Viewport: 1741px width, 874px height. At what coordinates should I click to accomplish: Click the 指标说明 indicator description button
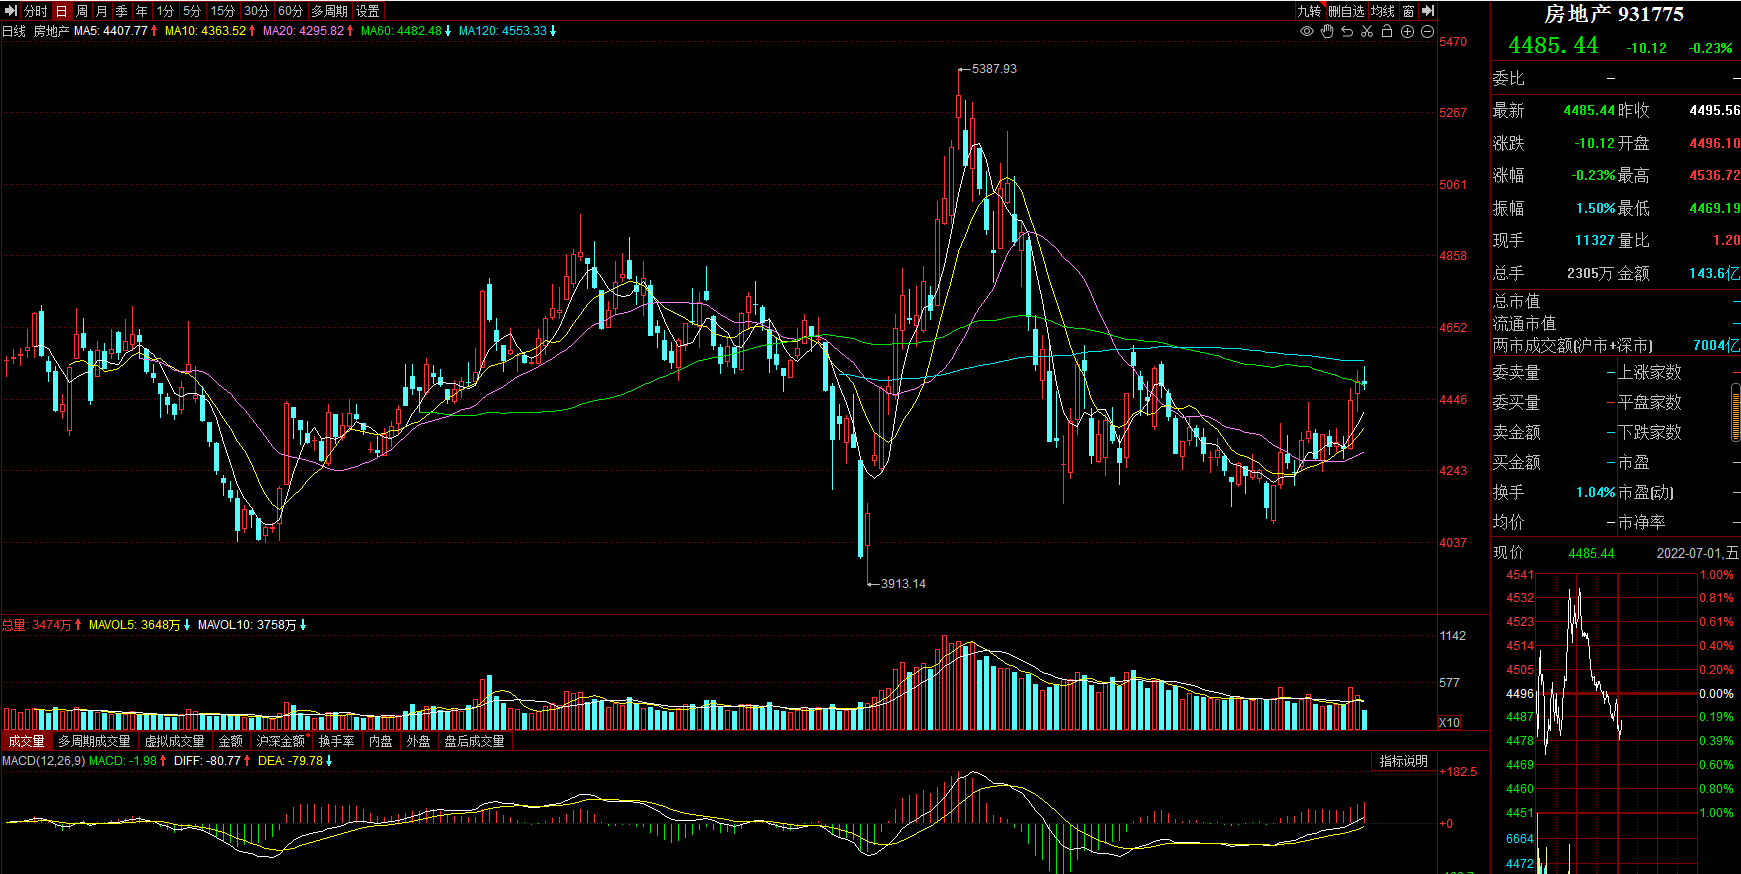coord(1404,761)
